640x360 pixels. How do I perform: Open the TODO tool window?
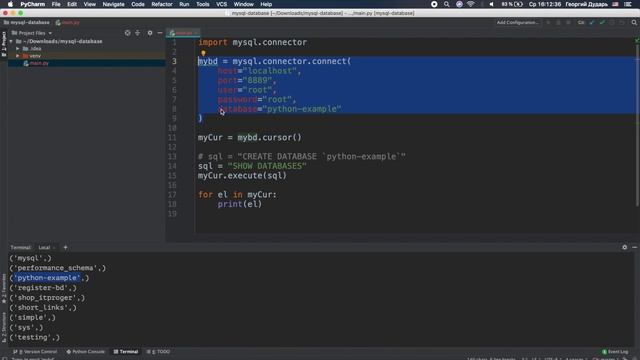(158, 351)
